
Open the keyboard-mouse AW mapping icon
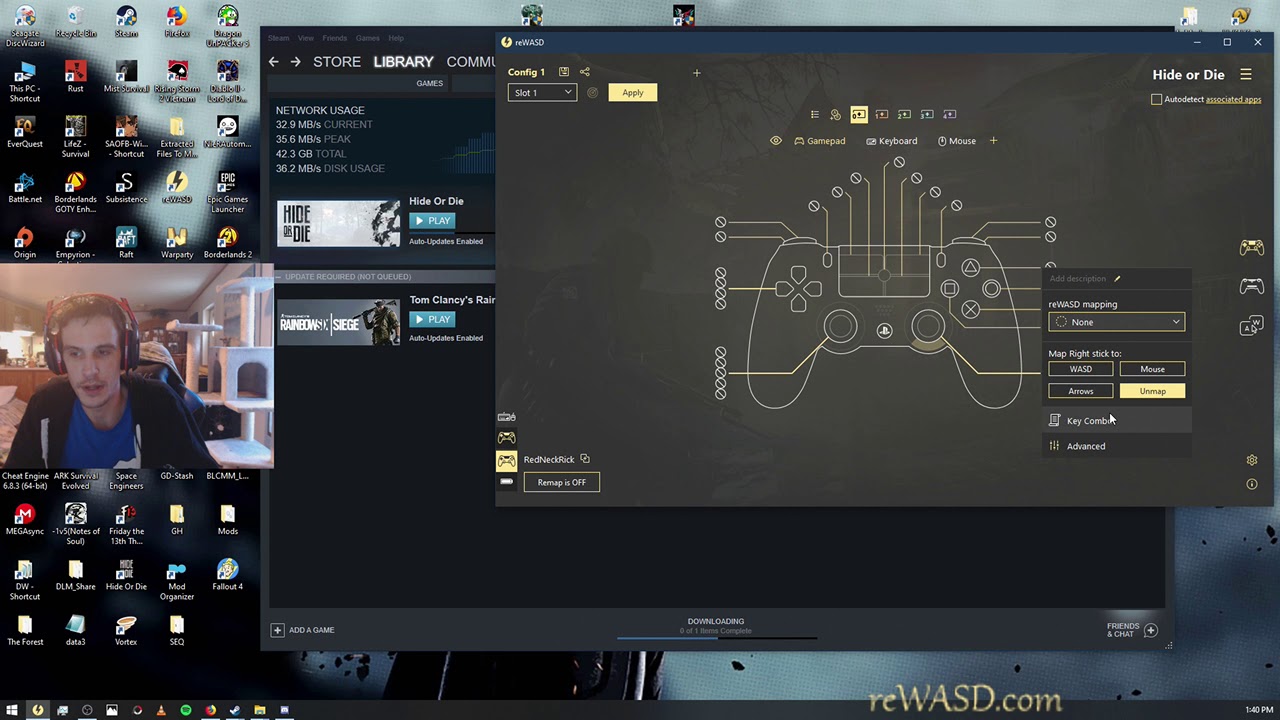point(1251,326)
